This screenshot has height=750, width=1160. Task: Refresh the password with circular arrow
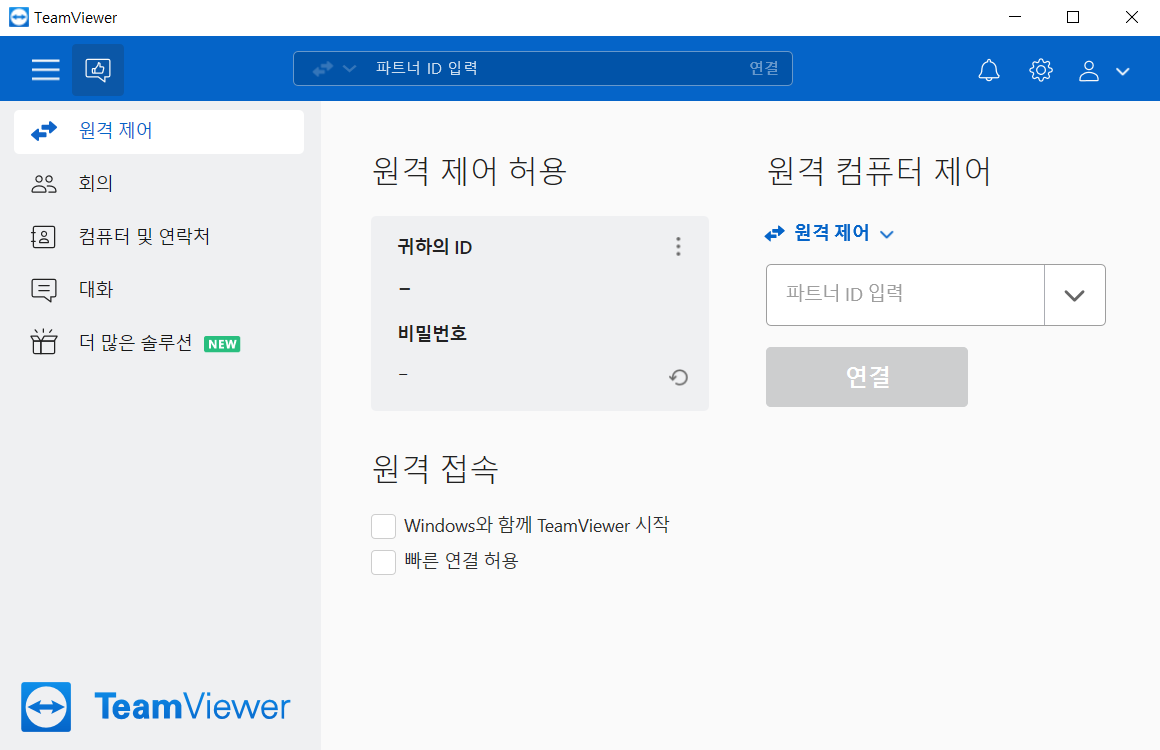(678, 377)
